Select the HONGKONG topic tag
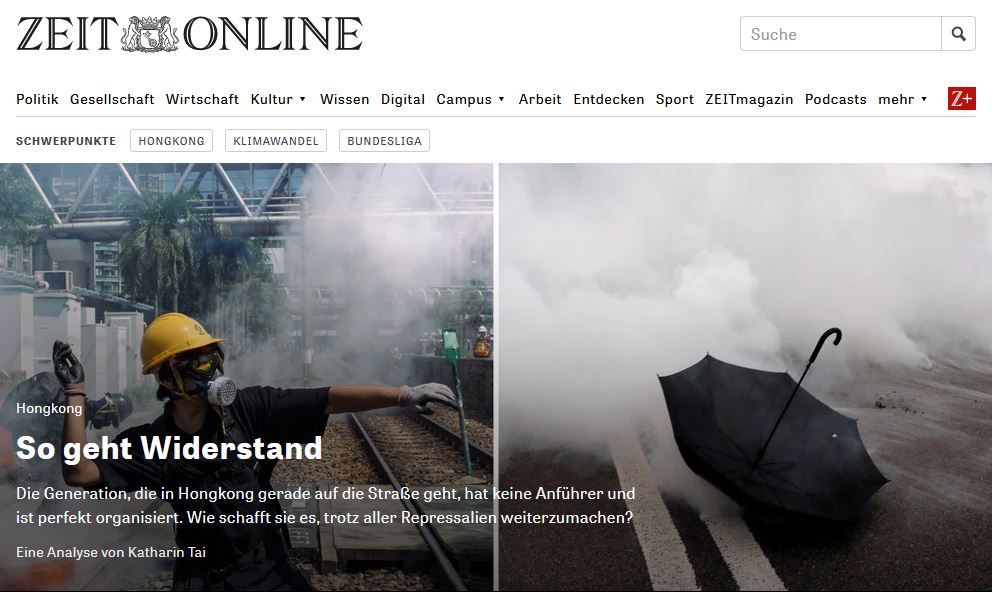Screen dimensions: 992x598 (171, 140)
